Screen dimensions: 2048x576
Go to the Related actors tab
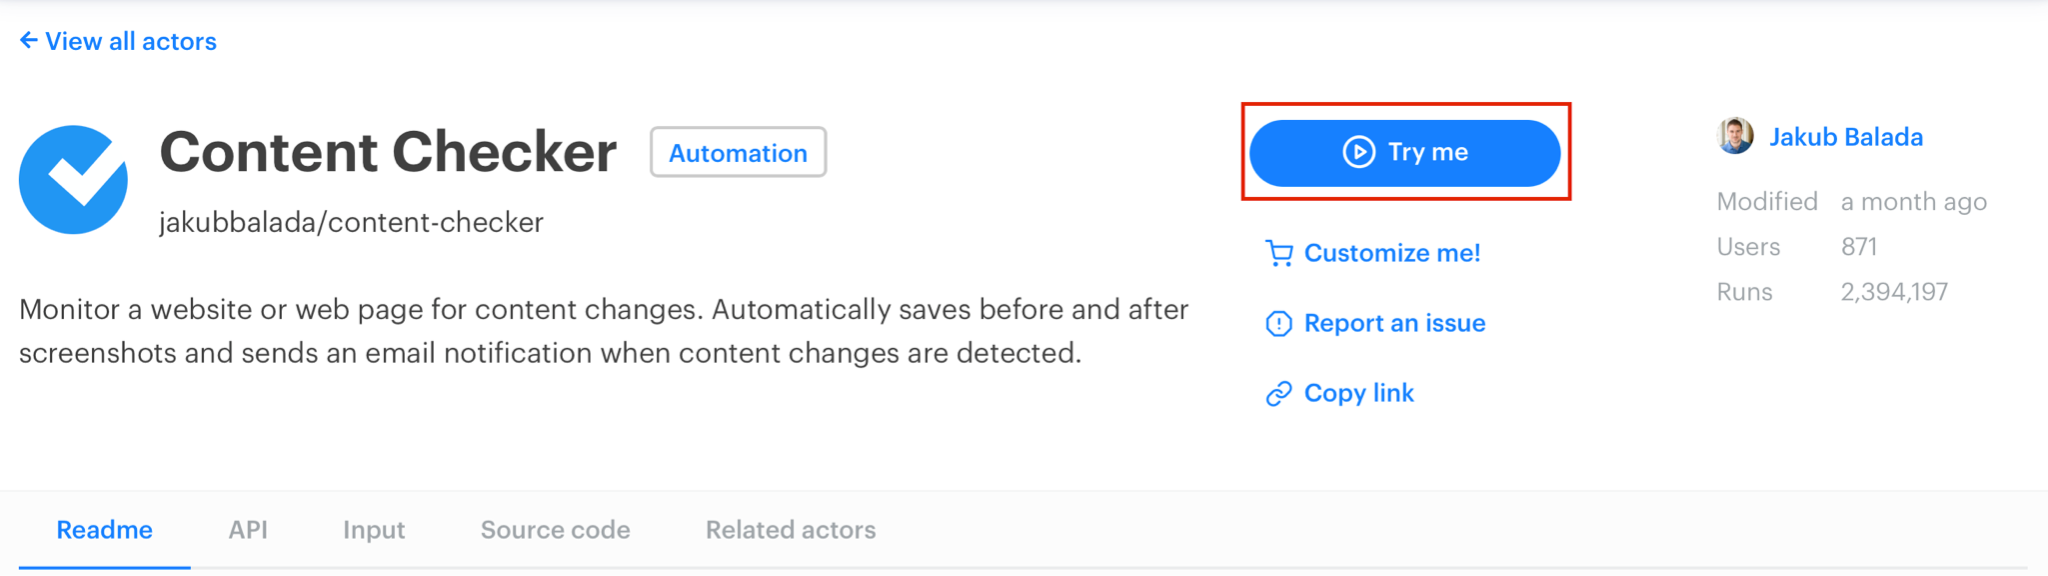[x=790, y=530]
